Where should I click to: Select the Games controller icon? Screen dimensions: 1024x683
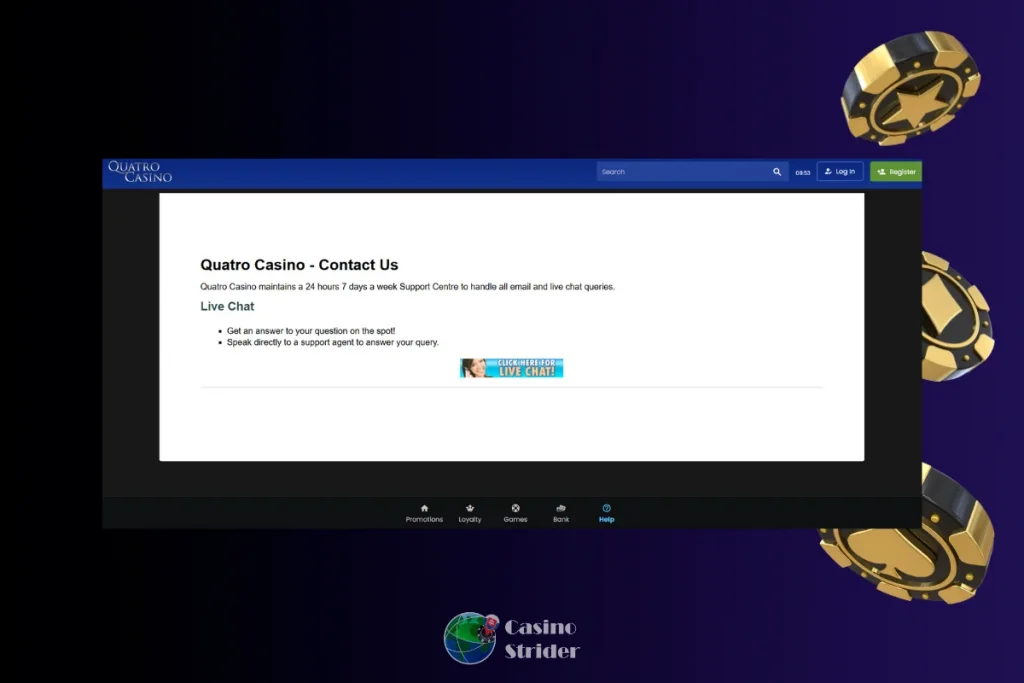[x=516, y=508]
